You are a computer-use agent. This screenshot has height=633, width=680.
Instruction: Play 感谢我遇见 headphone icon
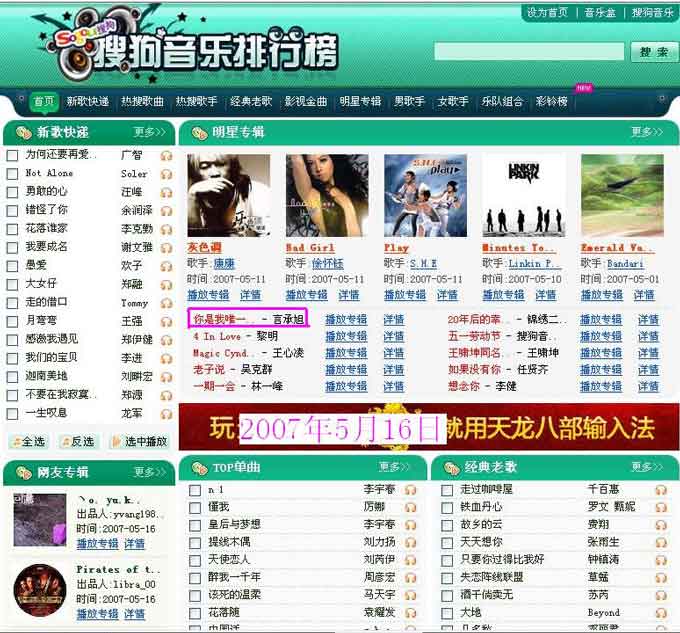(x=167, y=340)
